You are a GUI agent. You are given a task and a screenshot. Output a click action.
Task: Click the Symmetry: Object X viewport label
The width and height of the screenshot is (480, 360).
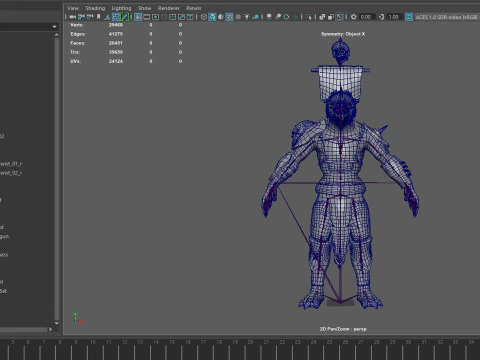343,34
